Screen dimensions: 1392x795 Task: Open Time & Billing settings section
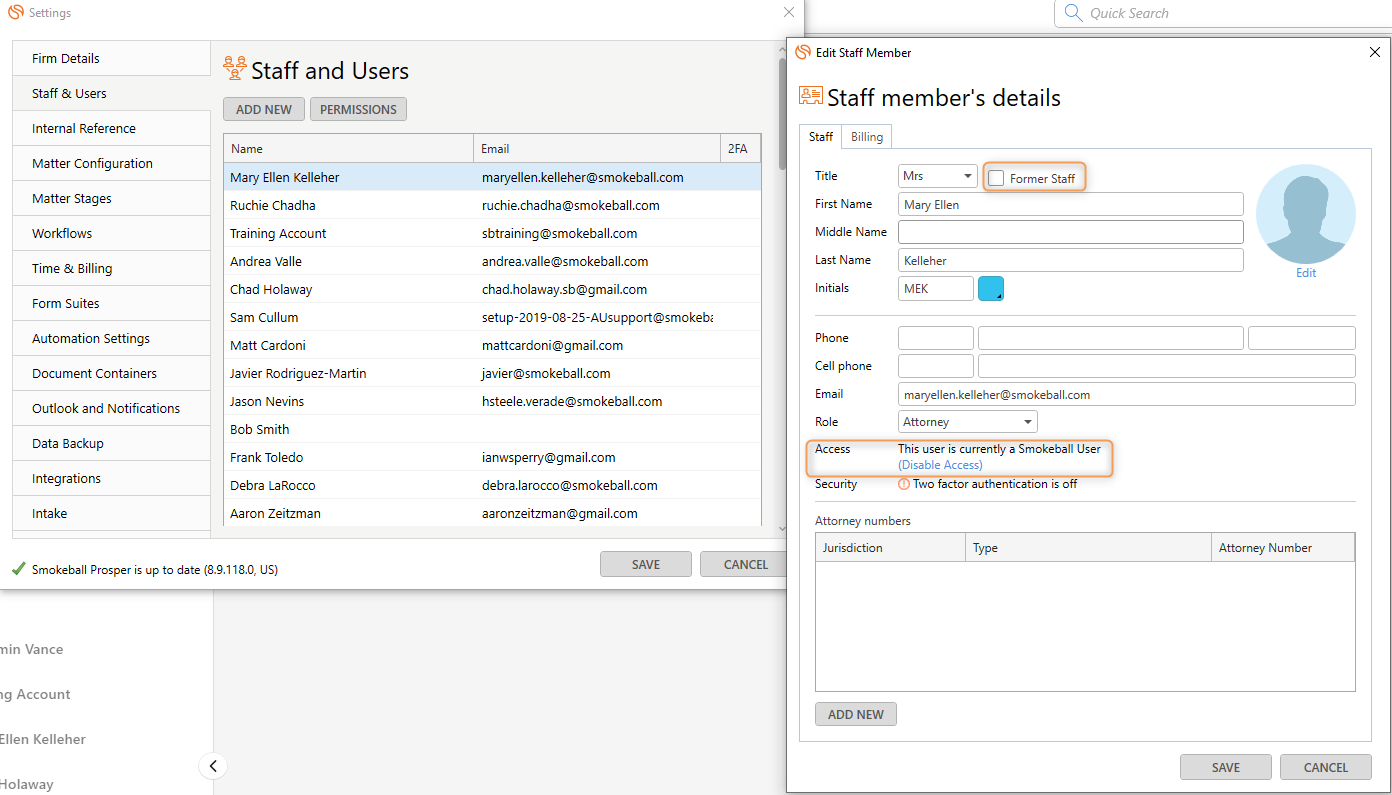tap(111, 268)
